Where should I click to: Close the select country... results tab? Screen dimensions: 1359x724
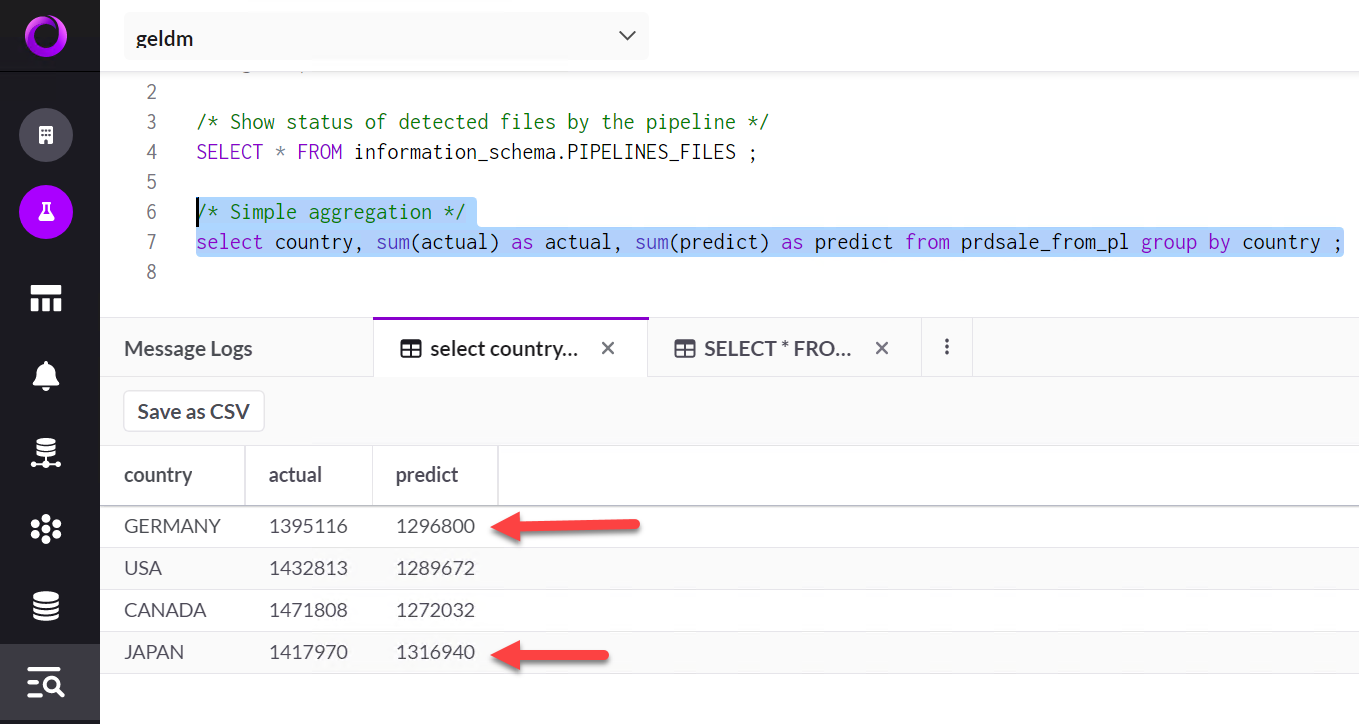pyautogui.click(x=607, y=348)
